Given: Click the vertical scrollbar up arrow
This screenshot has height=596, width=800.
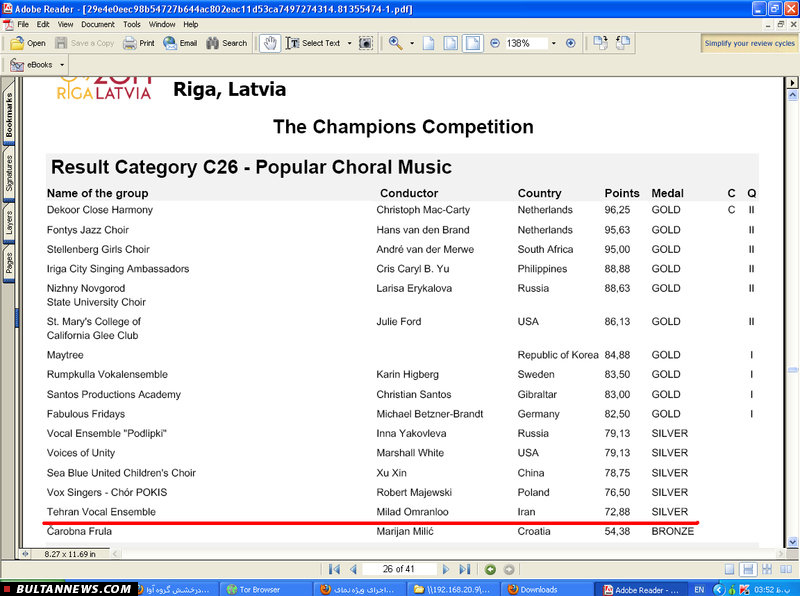Looking at the screenshot, I should click(x=792, y=95).
